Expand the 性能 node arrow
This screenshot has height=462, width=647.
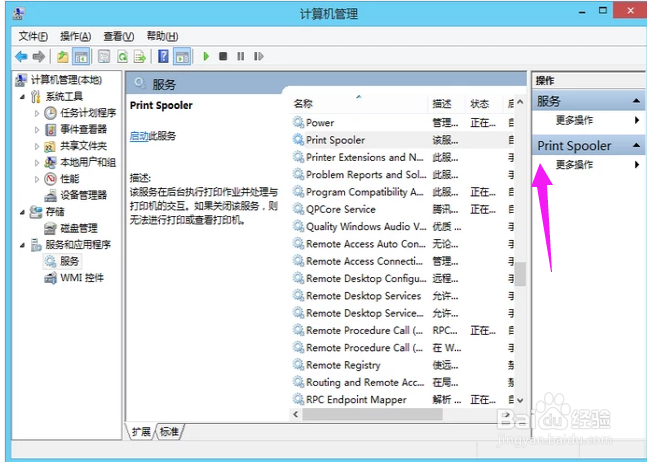point(37,179)
